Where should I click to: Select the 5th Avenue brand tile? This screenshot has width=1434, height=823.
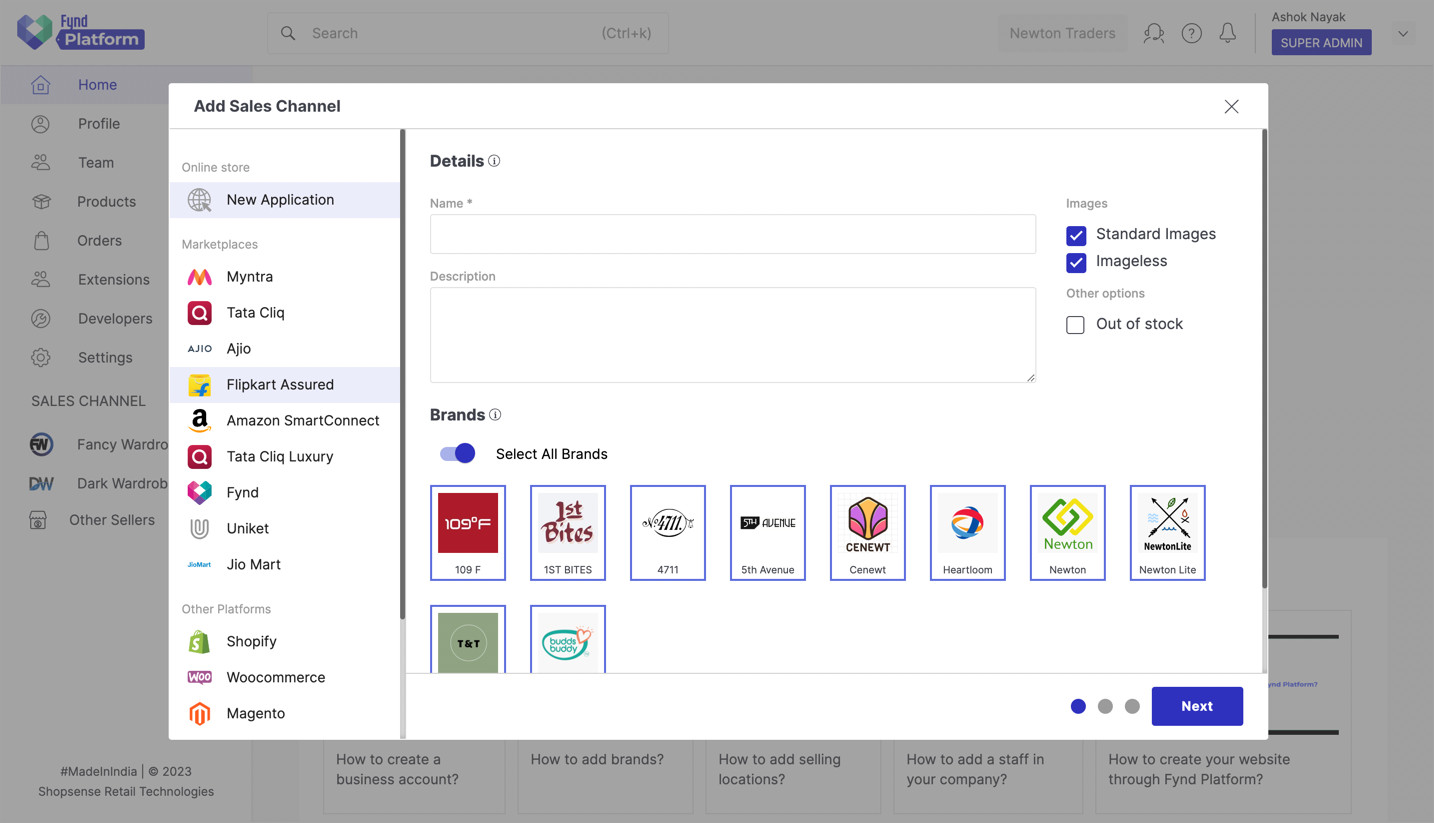click(768, 533)
